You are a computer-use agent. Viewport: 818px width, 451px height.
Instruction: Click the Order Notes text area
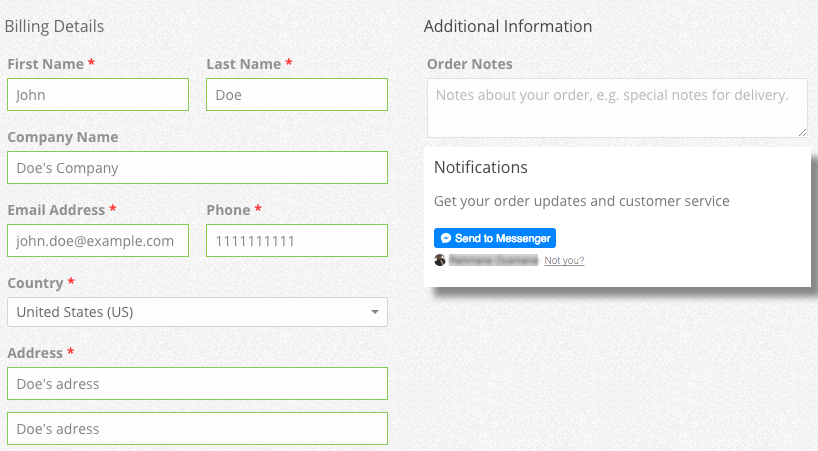coord(617,108)
